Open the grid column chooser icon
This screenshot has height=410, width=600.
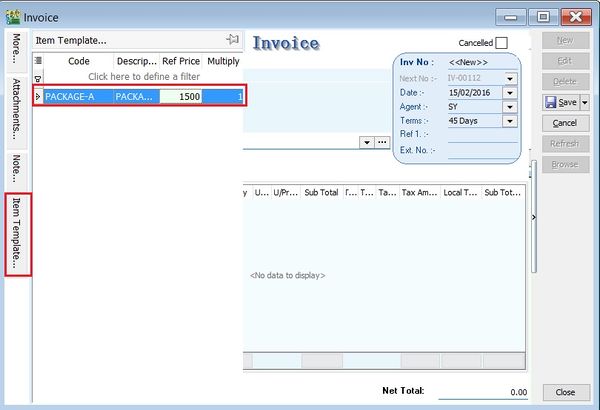(x=39, y=61)
